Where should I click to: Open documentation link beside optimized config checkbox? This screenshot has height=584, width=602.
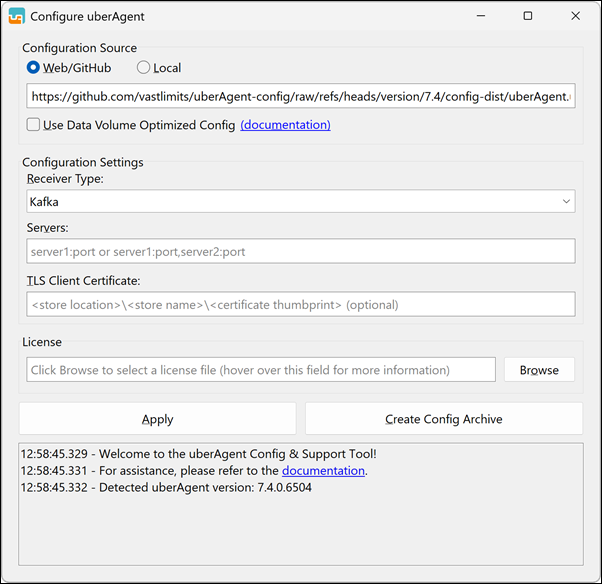pos(285,125)
